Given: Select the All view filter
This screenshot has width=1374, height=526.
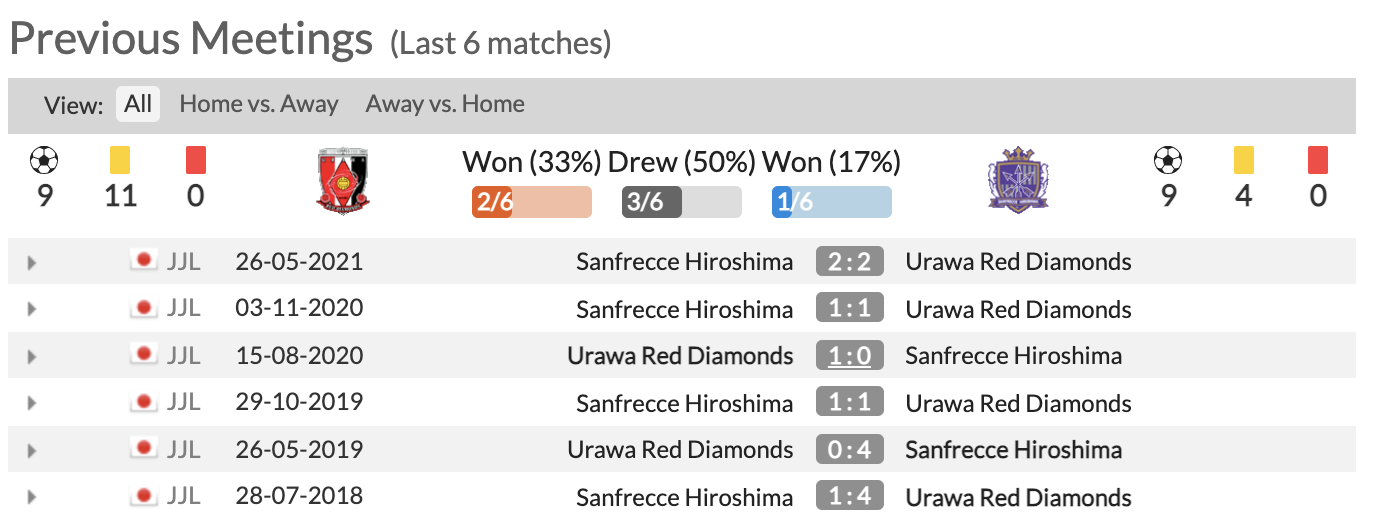Looking at the screenshot, I should [x=138, y=103].
